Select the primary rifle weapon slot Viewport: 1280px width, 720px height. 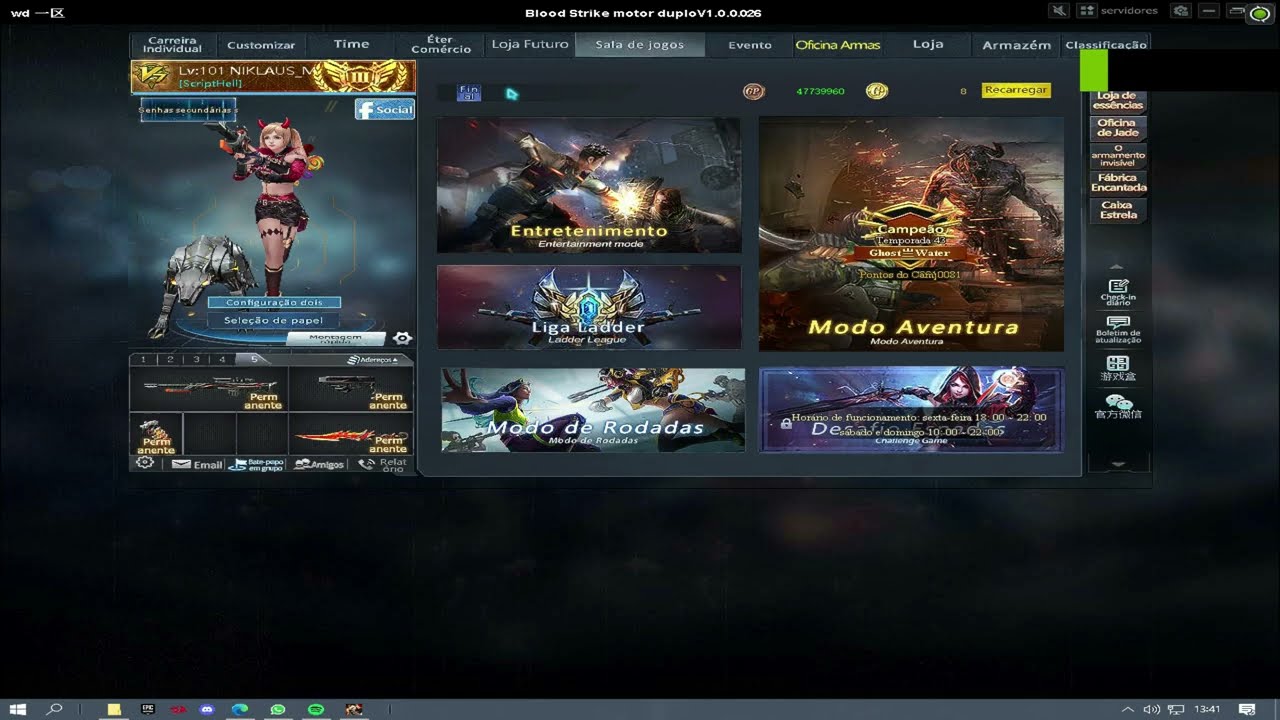pos(209,389)
